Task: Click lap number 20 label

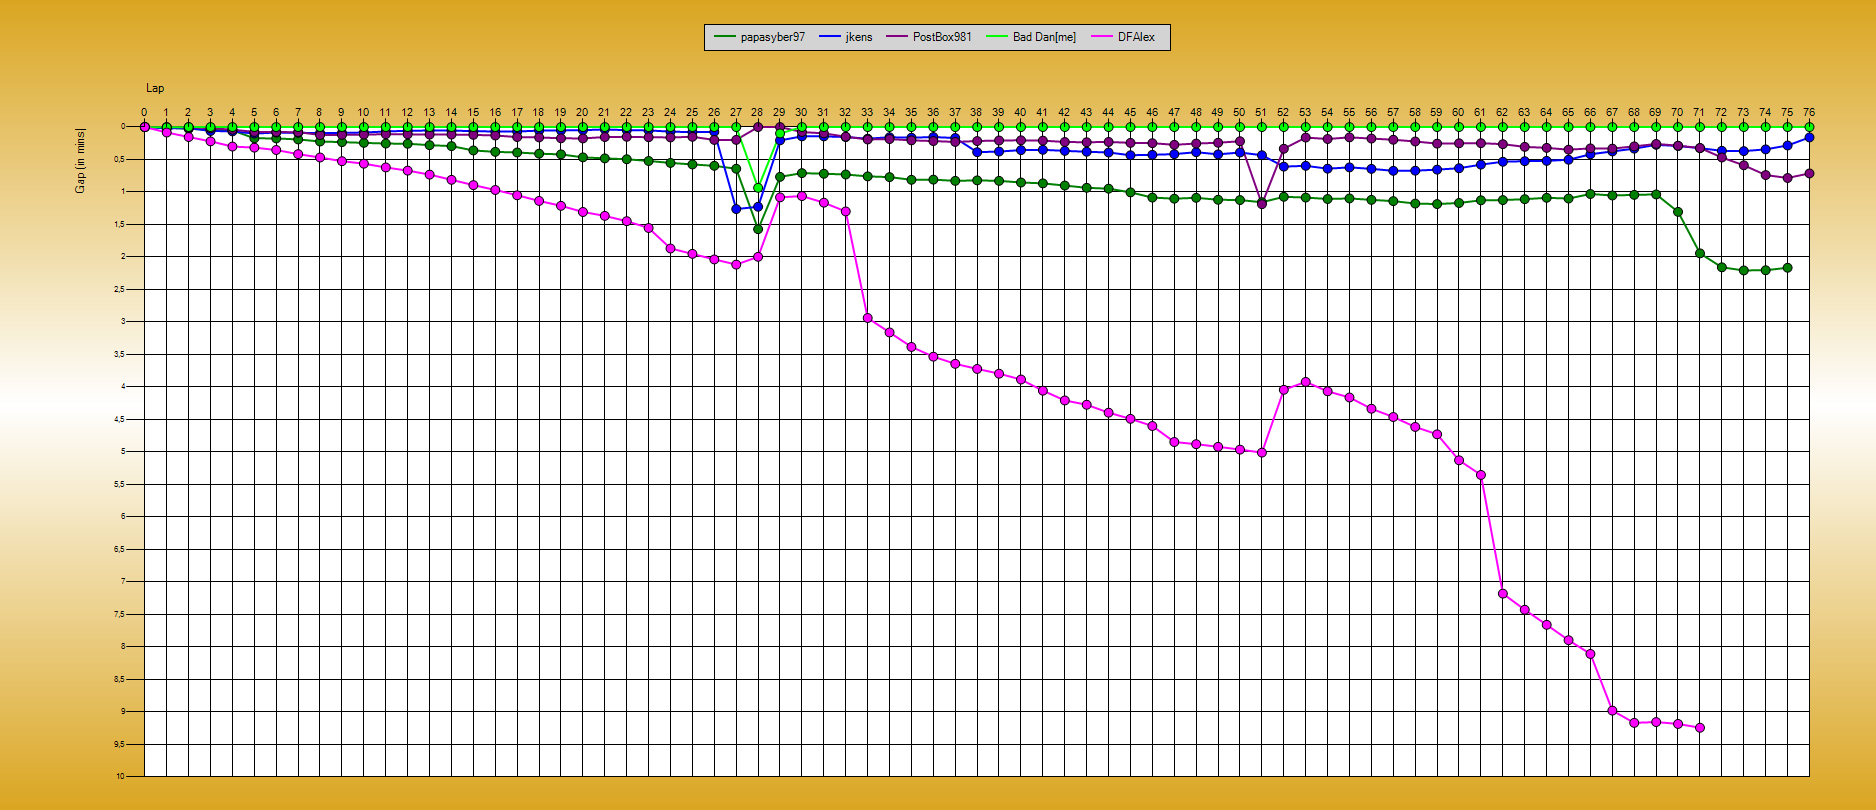Action: coord(582,113)
